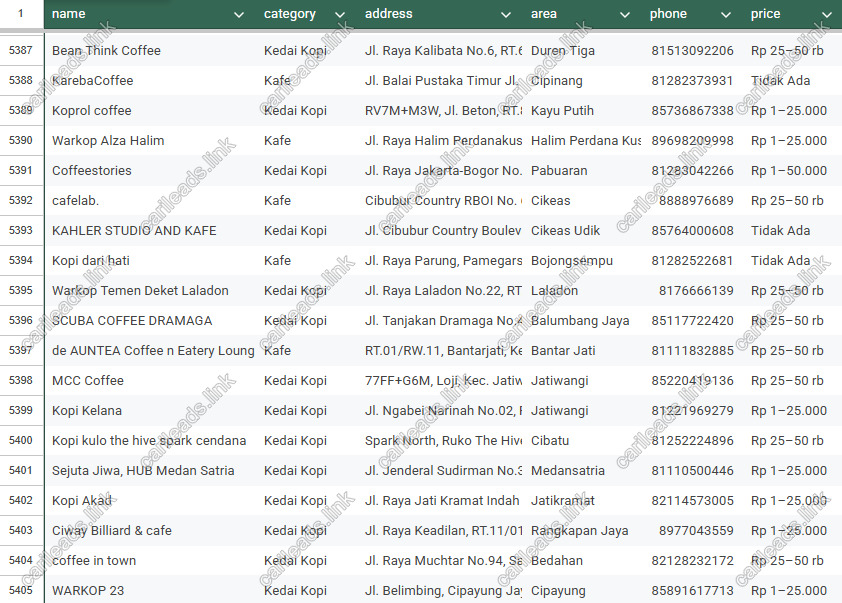Select the area cell 'Balumbang Jaya'

584,321
